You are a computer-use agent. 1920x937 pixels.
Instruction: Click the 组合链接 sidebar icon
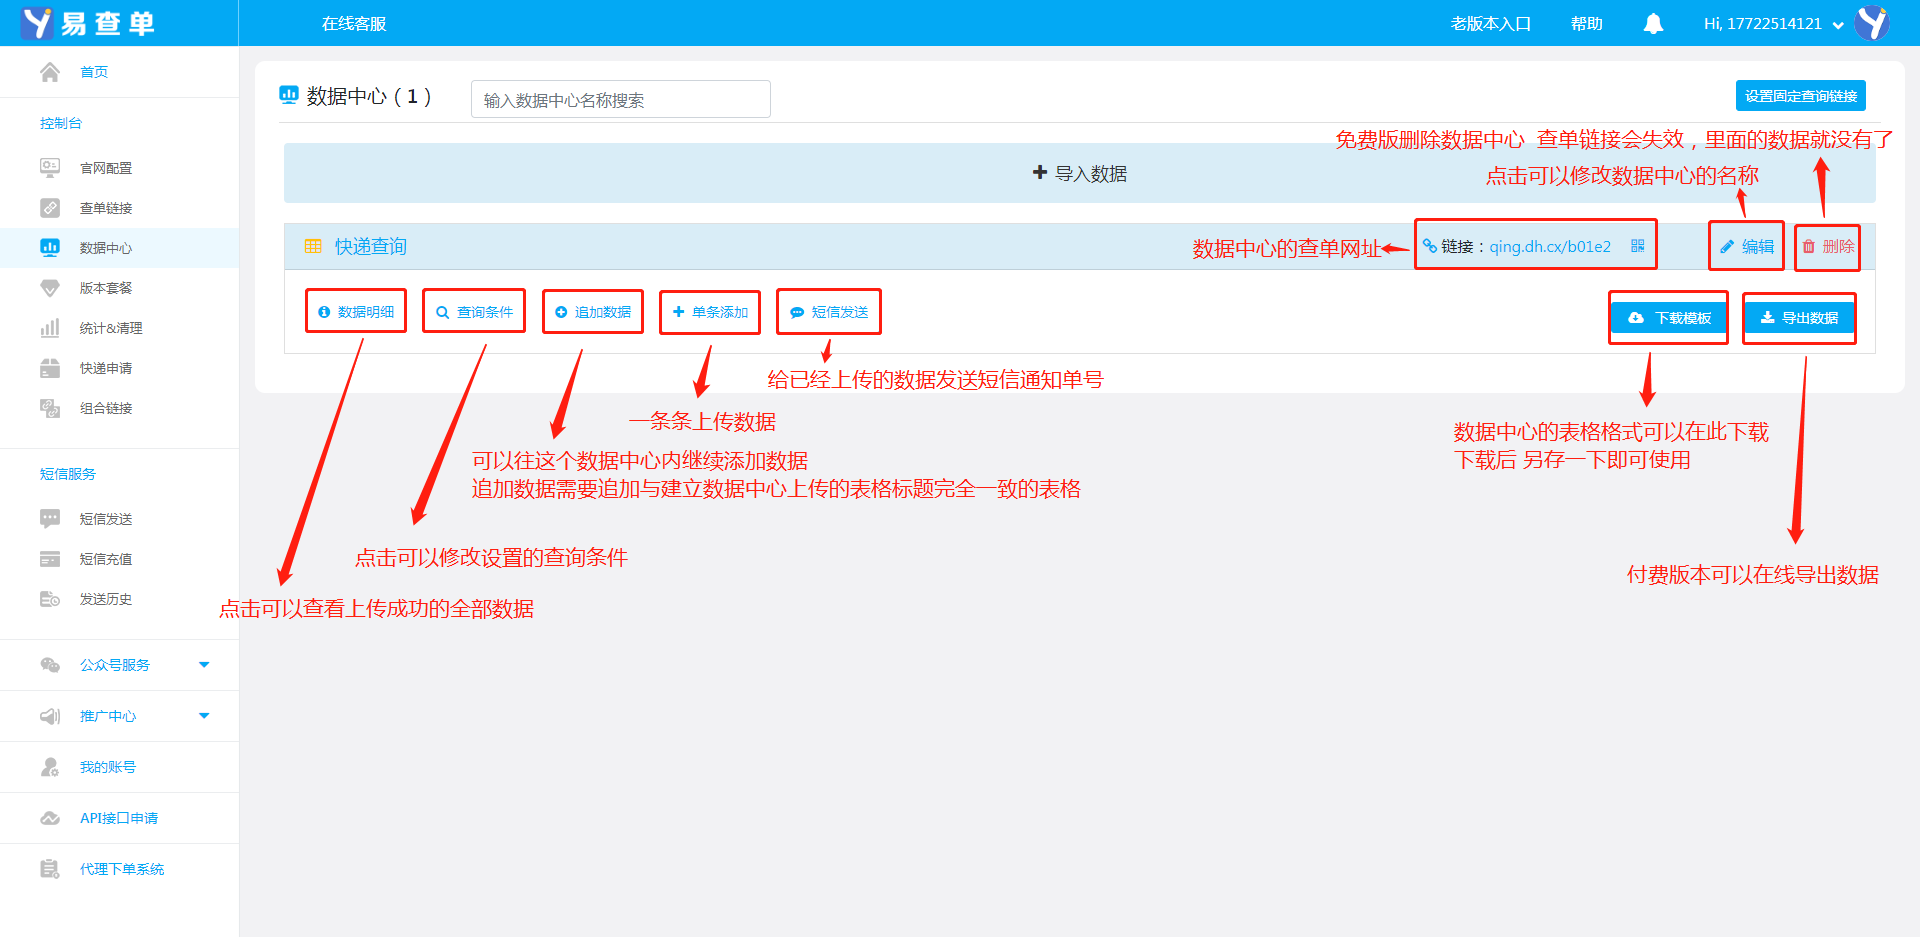(x=50, y=408)
